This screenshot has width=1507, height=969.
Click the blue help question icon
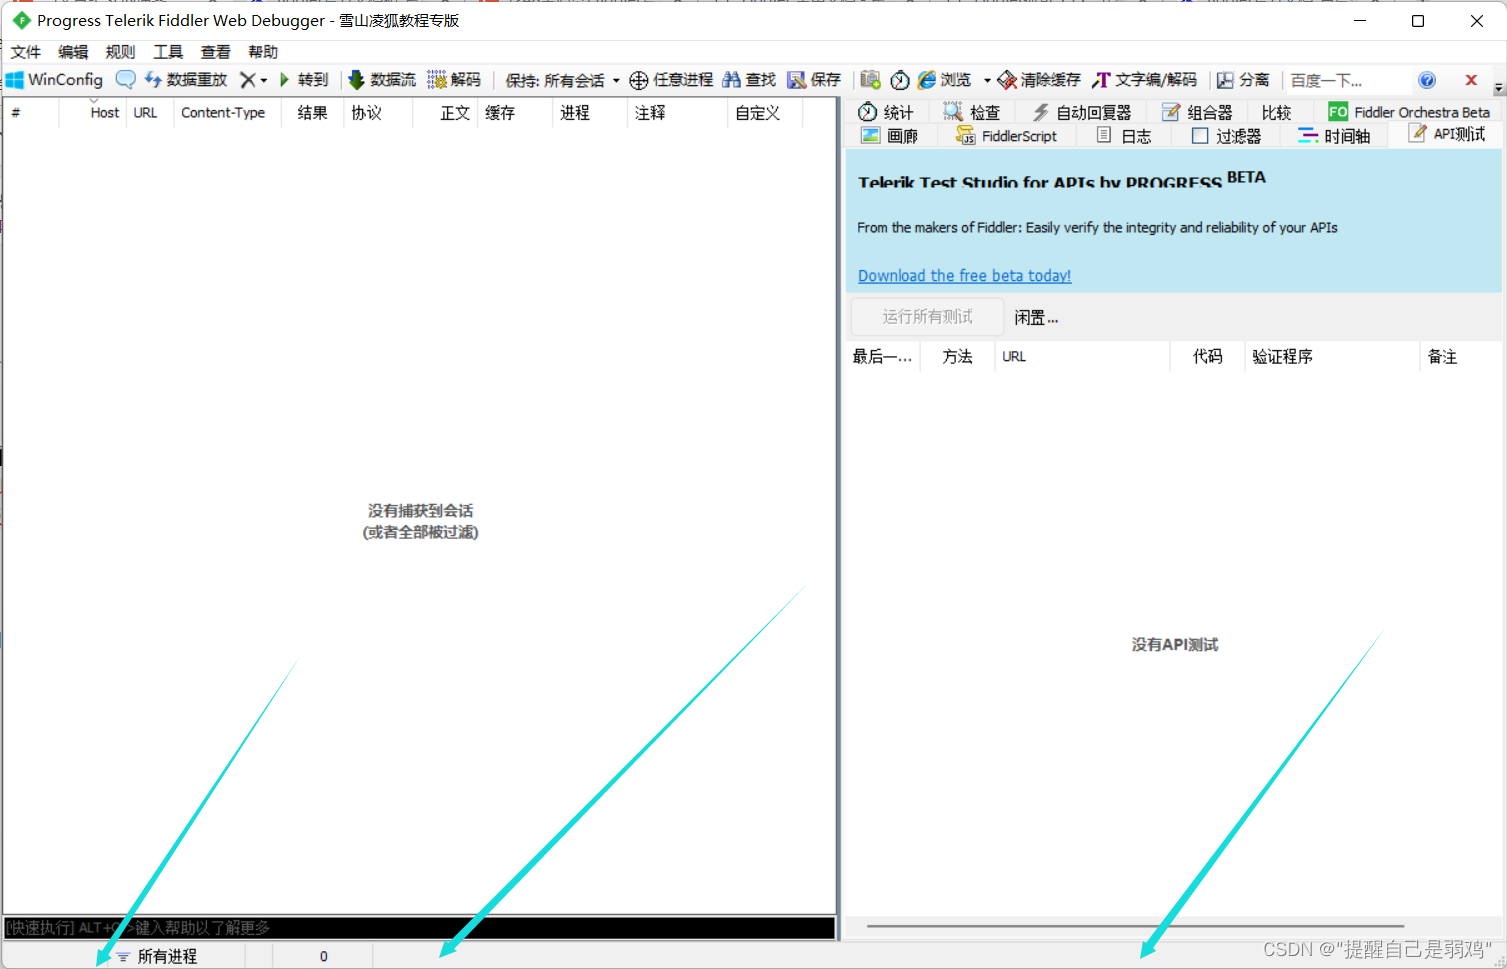[1427, 80]
